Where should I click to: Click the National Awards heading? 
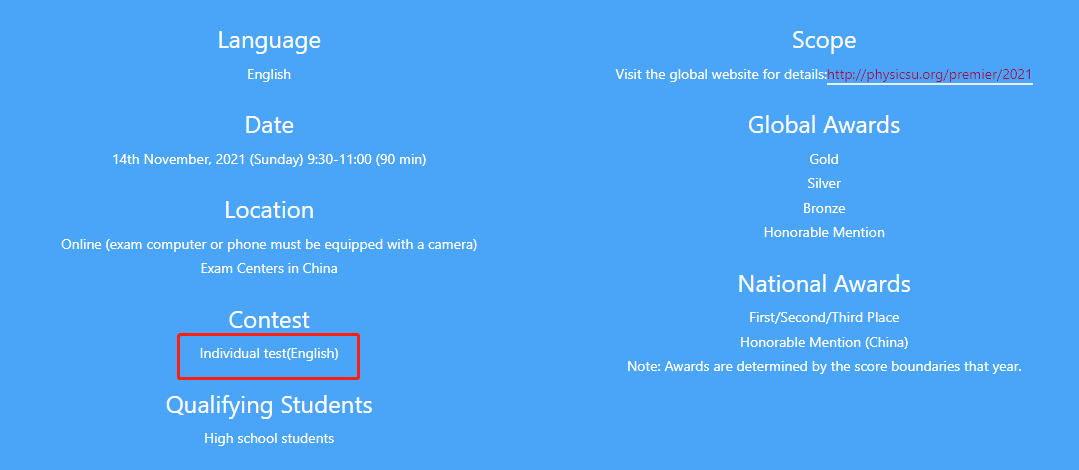tap(824, 284)
